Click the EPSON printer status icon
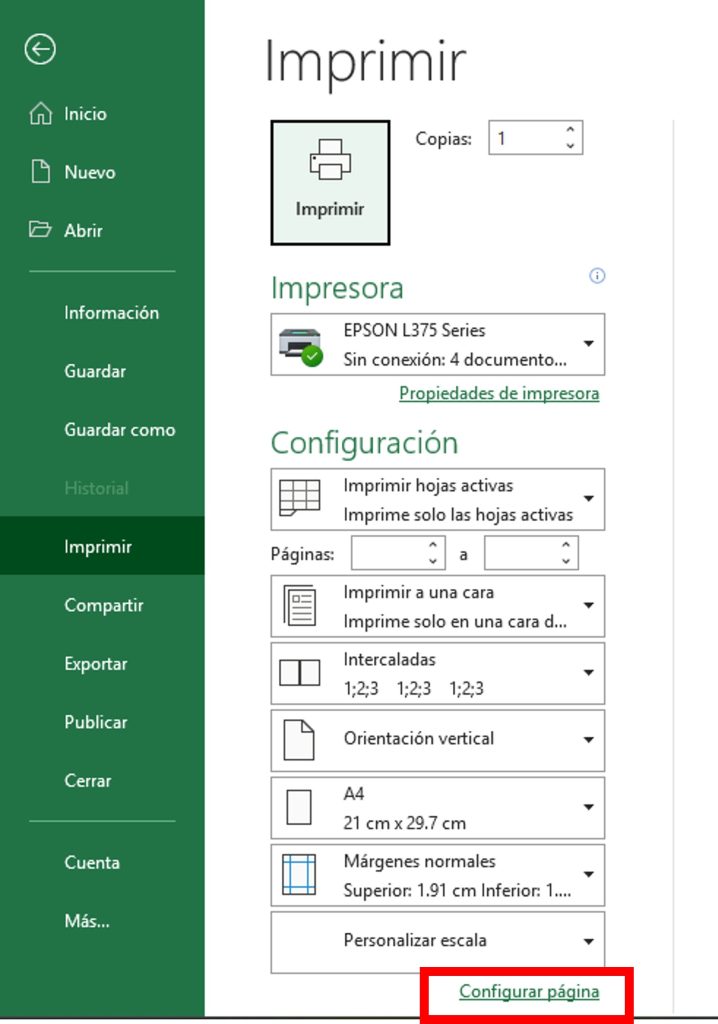This screenshot has height=1024, width=718. pyautogui.click(x=300, y=346)
